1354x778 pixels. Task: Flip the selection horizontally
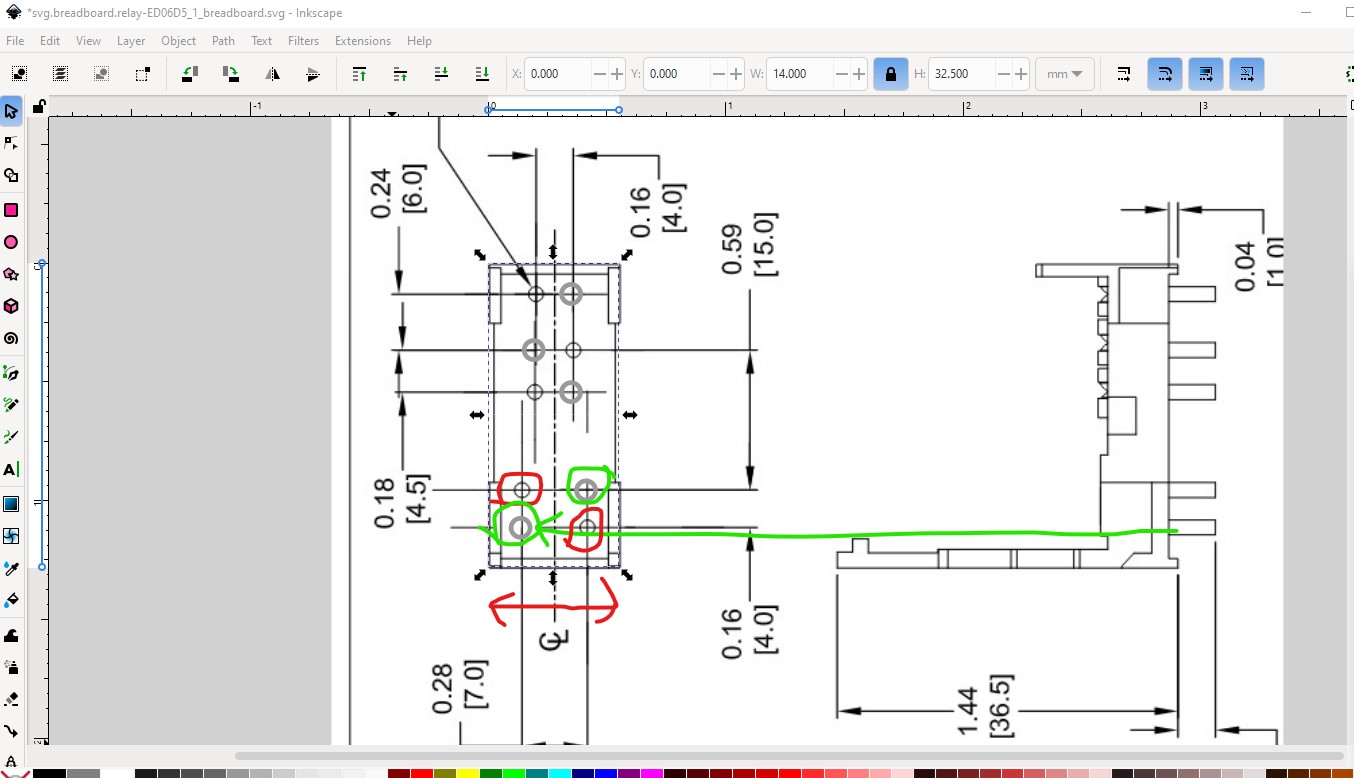pyautogui.click(x=272, y=74)
